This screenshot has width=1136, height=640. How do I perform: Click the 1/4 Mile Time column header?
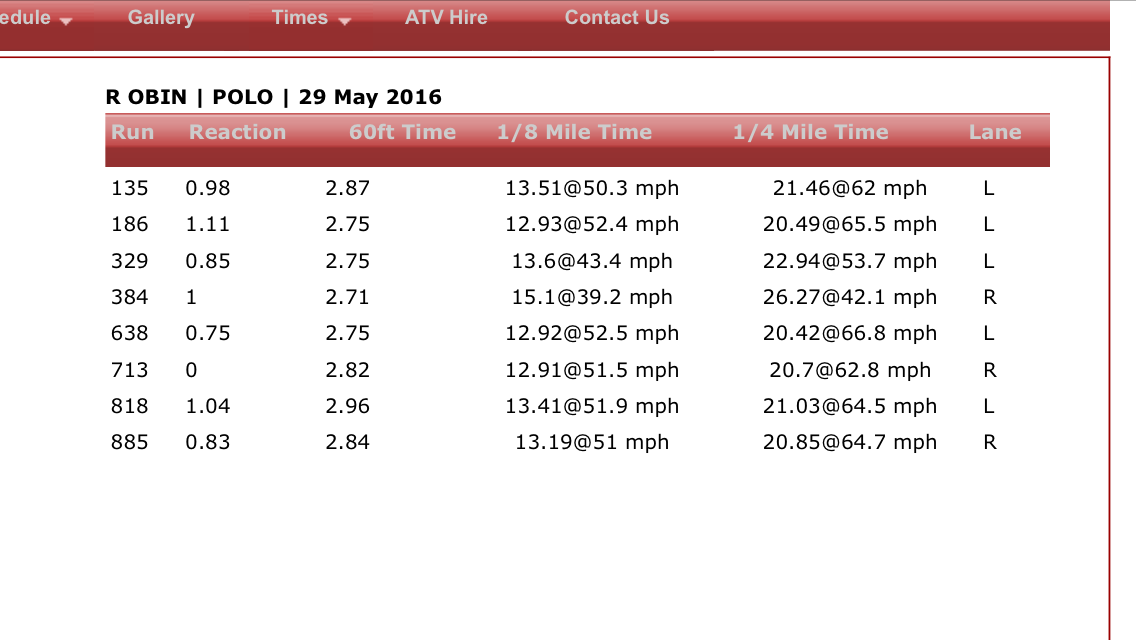[x=810, y=132]
